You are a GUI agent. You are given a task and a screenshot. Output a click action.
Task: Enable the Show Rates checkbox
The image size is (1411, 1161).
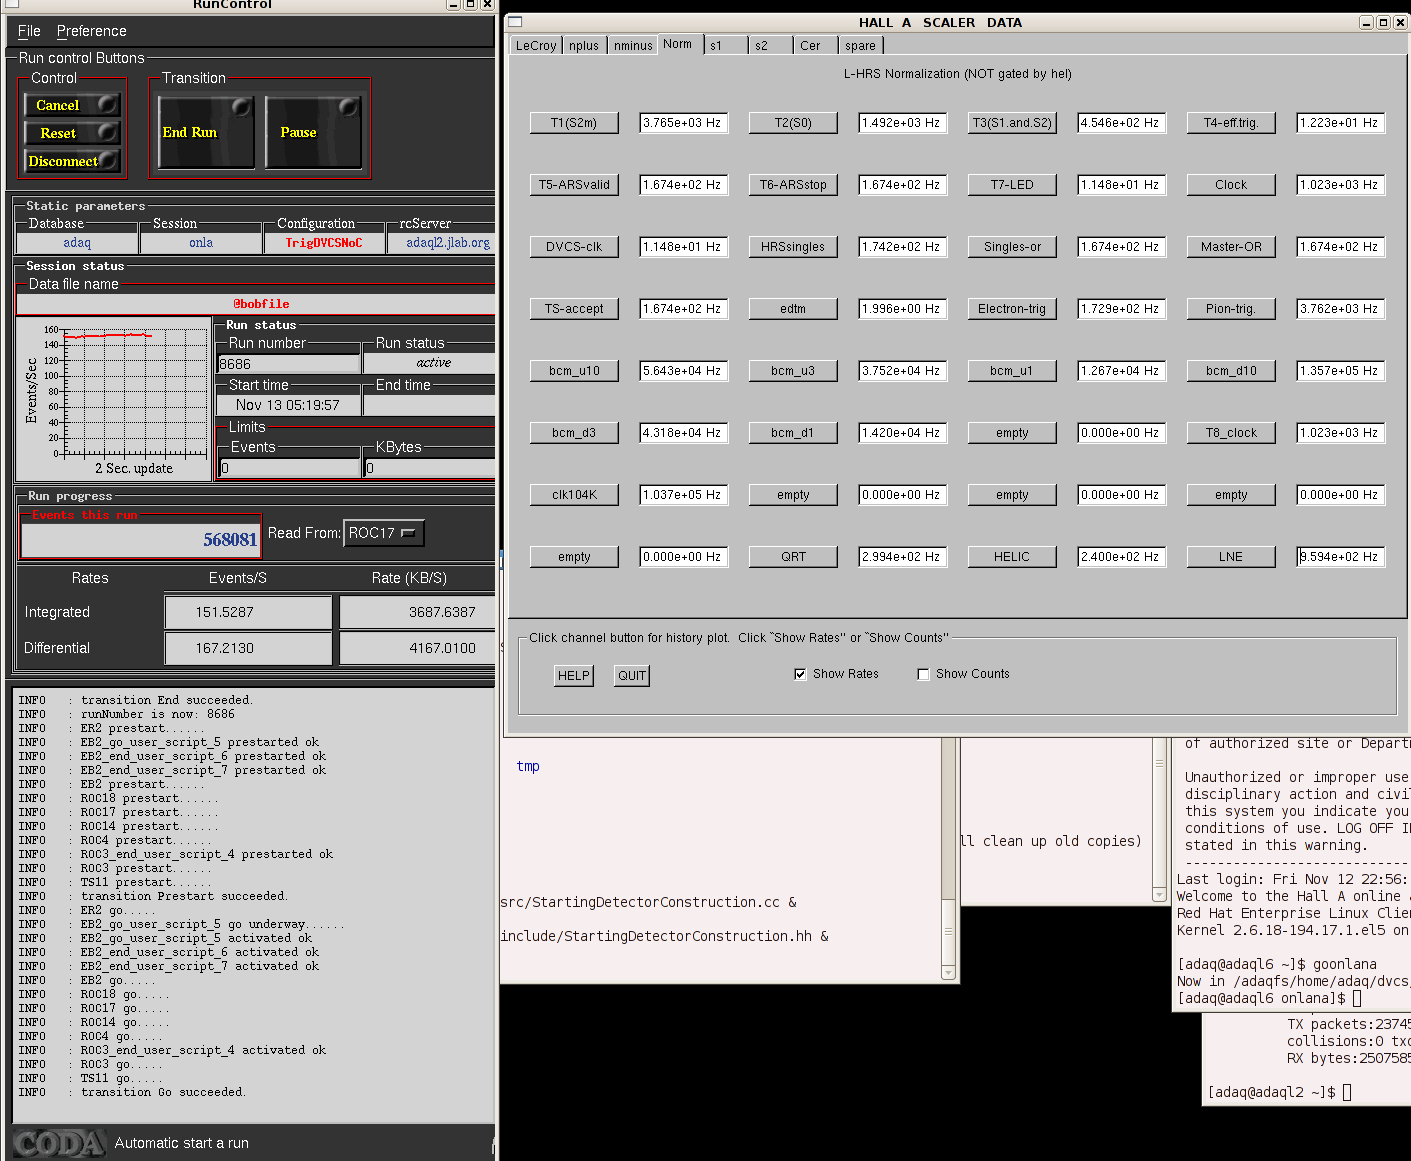pos(800,674)
